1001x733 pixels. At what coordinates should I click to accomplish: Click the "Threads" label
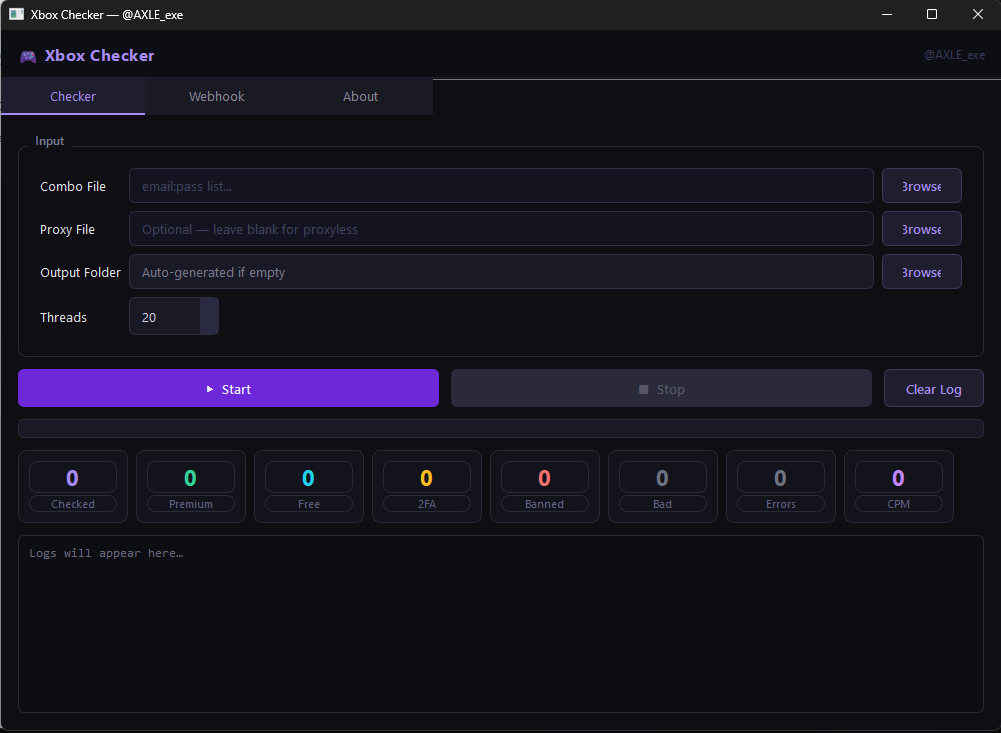coord(63,317)
